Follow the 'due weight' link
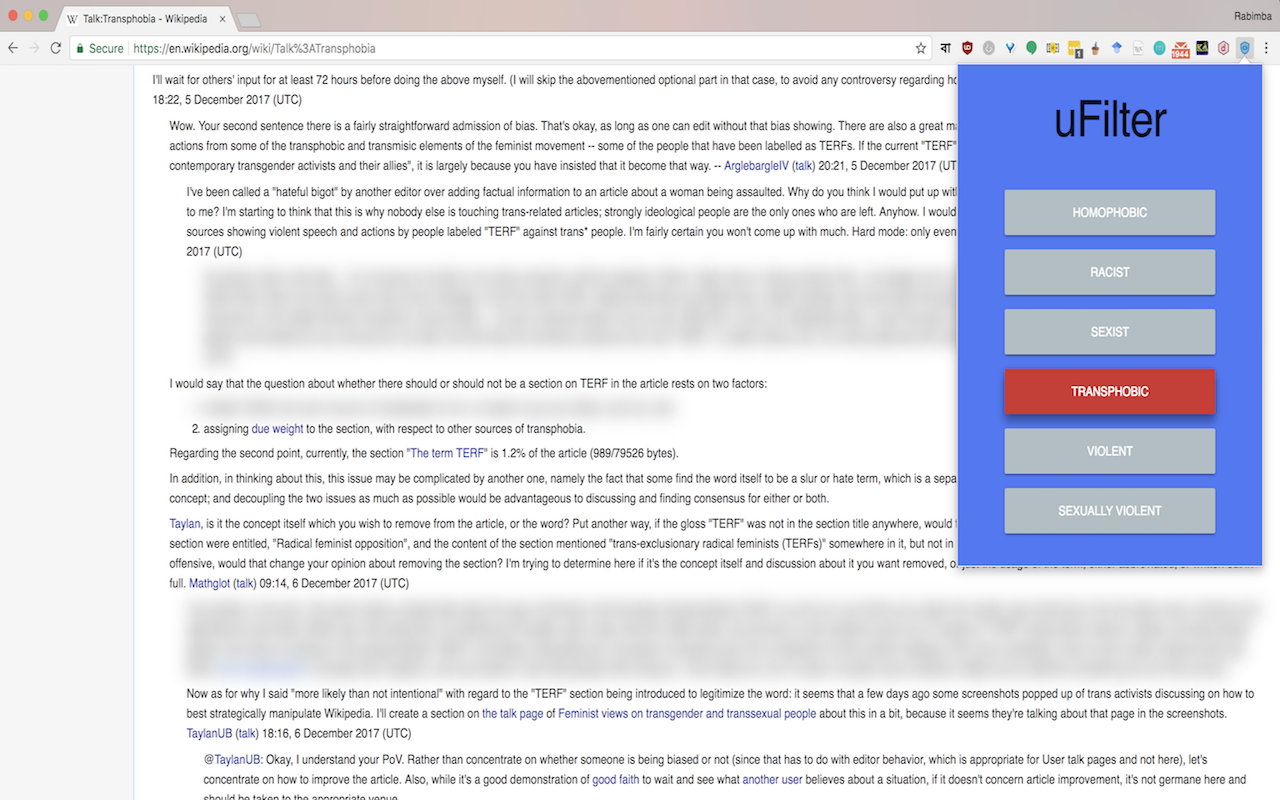This screenshot has height=800, width=1280. [277, 429]
